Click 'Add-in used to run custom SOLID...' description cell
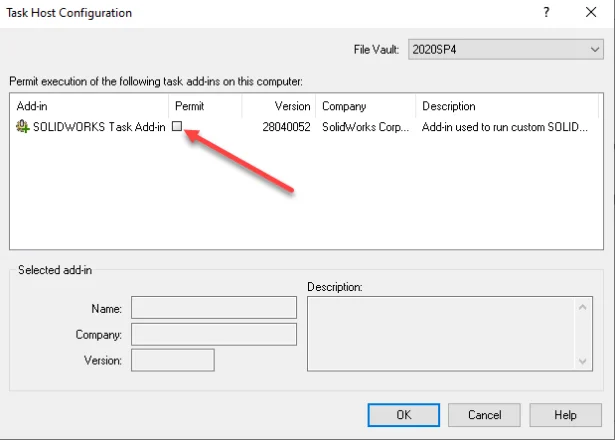The image size is (615, 440). (505, 127)
